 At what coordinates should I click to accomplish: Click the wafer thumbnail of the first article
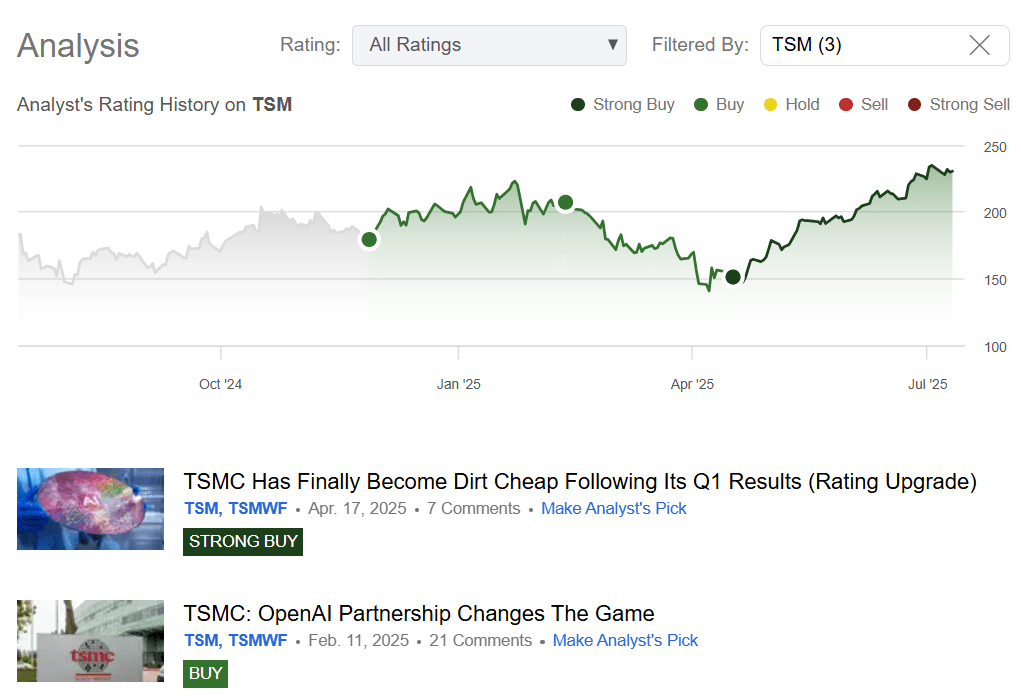[x=90, y=508]
